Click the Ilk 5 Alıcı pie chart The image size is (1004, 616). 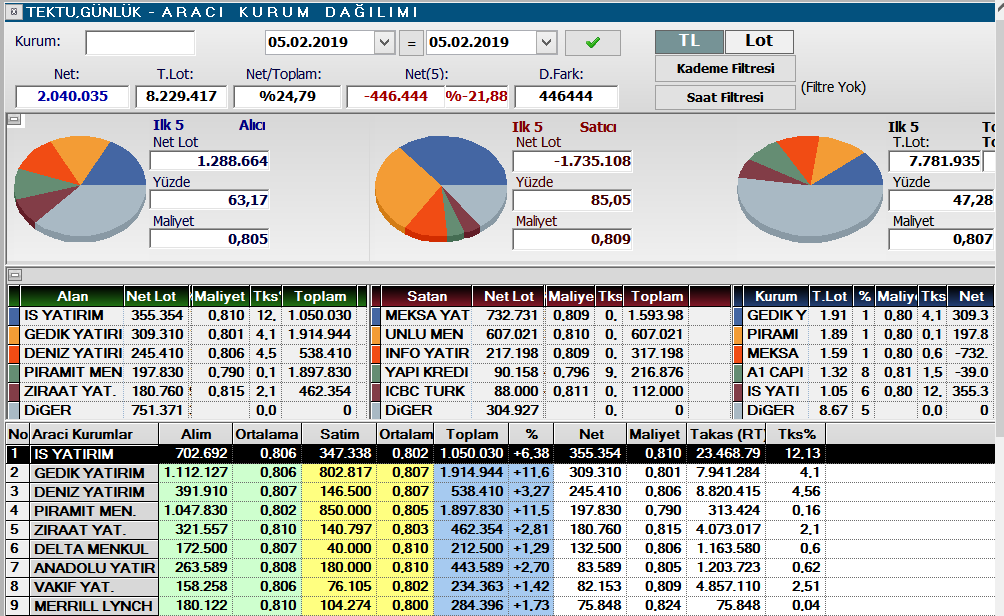(80, 188)
